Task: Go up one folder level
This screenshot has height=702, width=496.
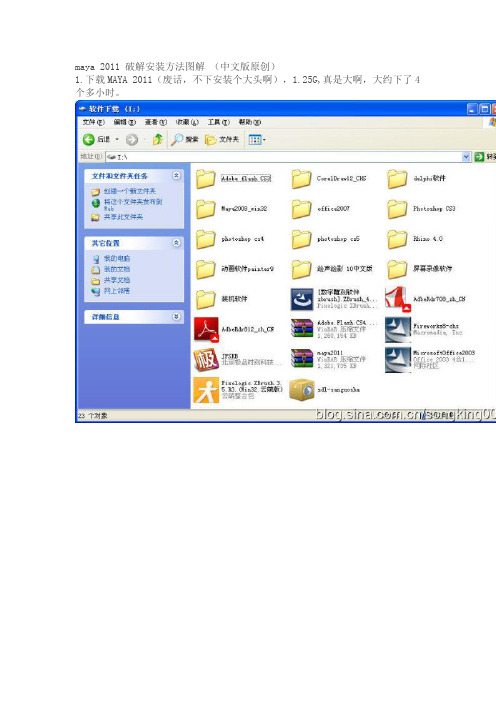Action: point(157,140)
